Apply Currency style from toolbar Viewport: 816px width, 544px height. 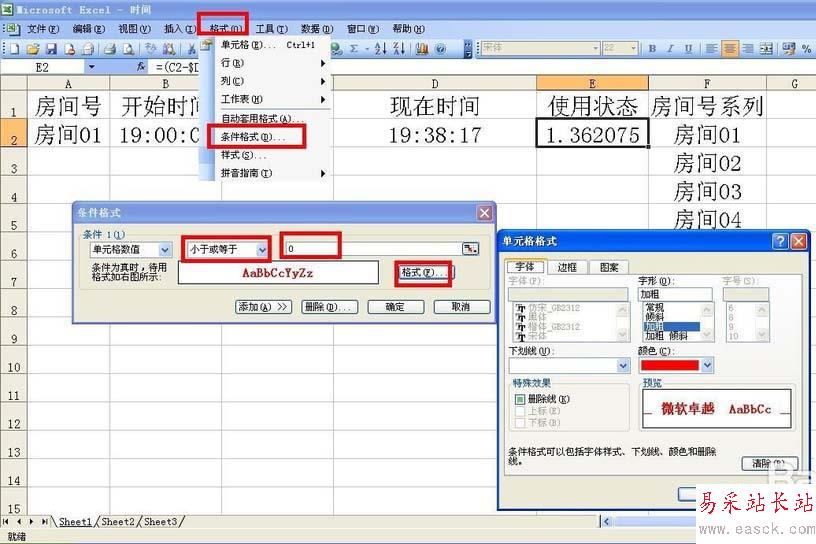[788, 49]
